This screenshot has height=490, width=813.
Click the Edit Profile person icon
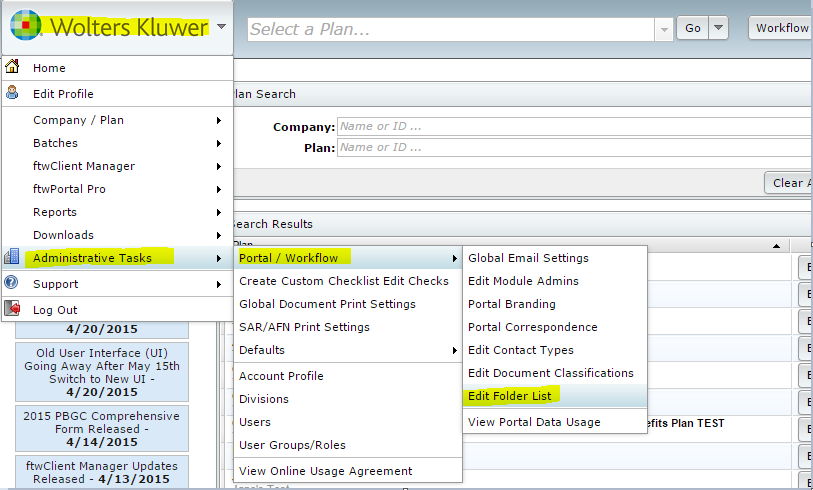click(x=12, y=93)
